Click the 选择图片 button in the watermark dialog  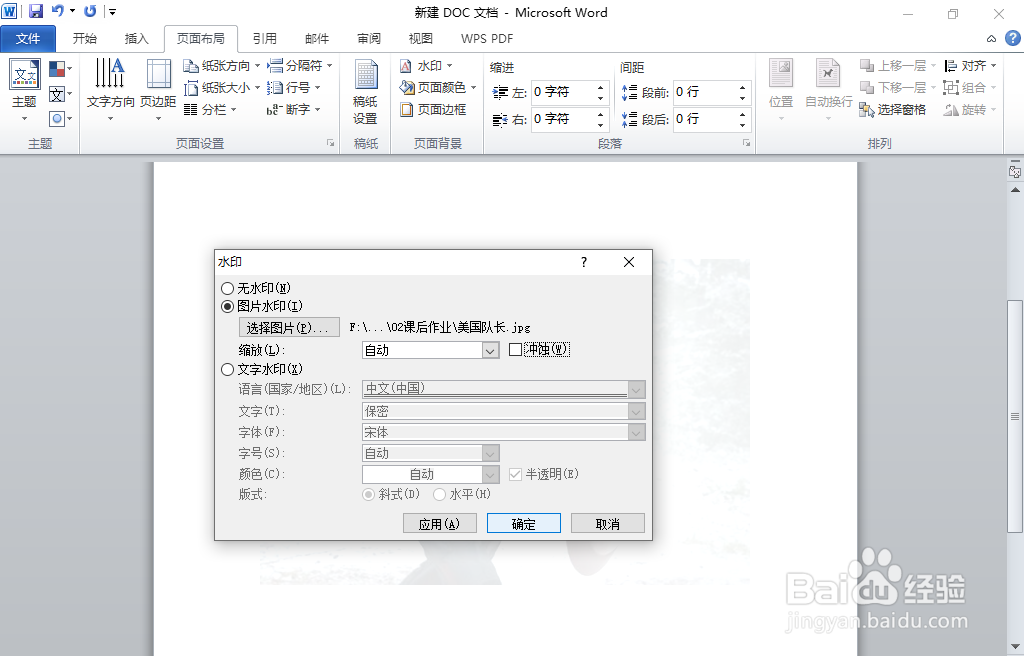click(287, 327)
